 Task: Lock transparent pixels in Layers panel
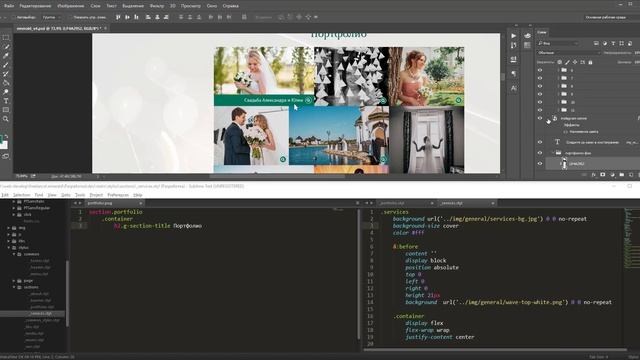point(560,62)
